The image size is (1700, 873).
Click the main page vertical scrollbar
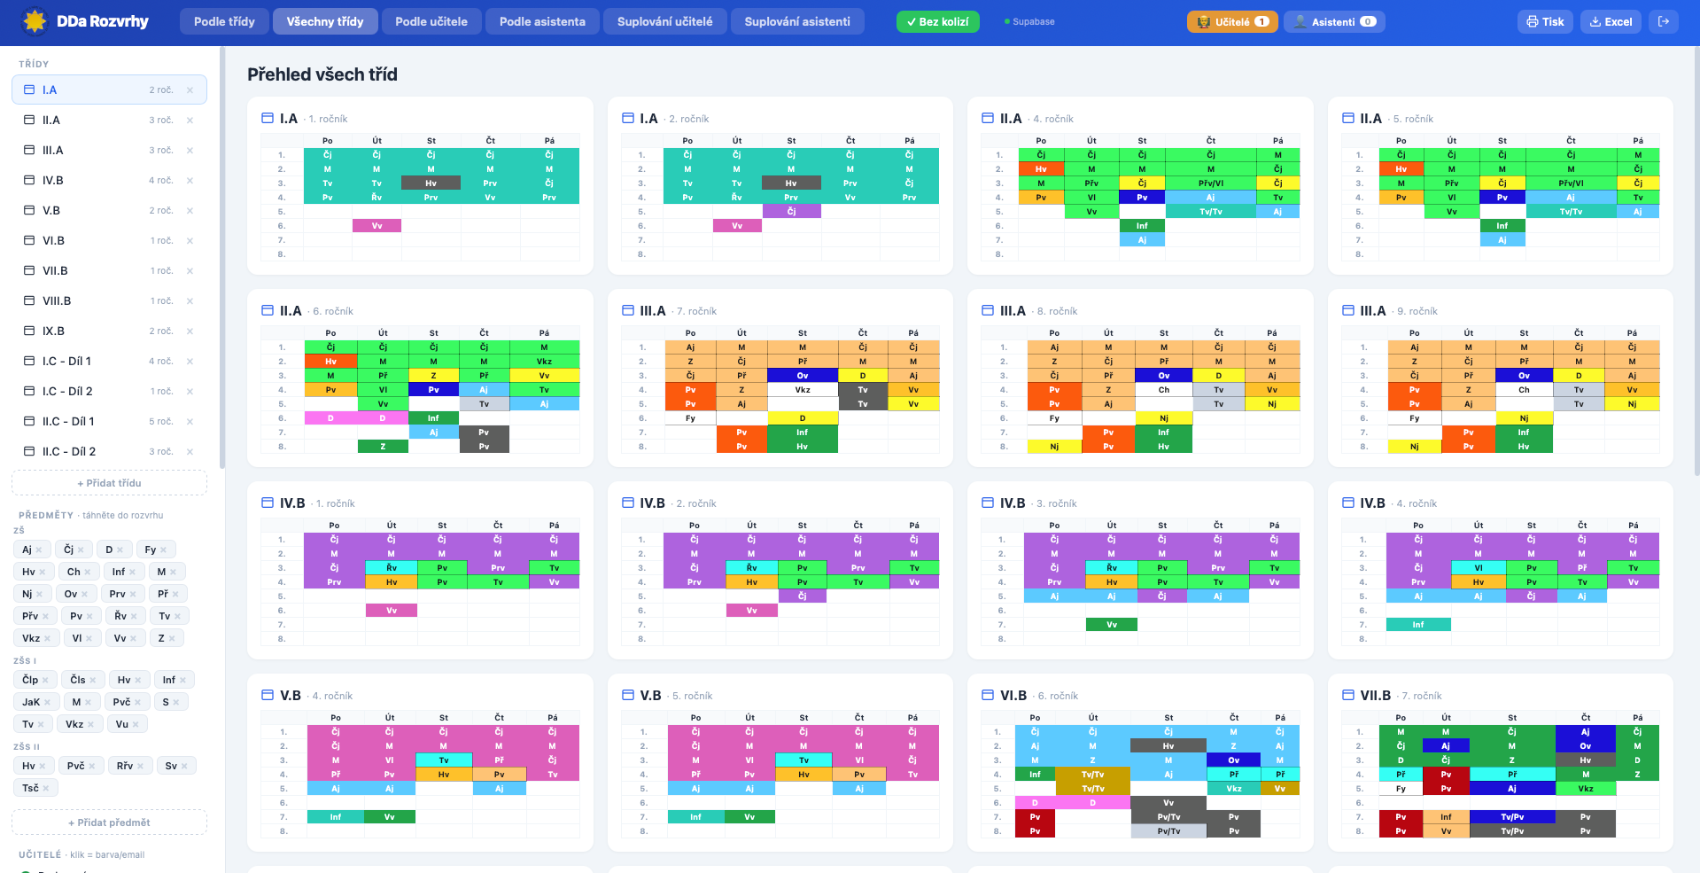[1696, 260]
